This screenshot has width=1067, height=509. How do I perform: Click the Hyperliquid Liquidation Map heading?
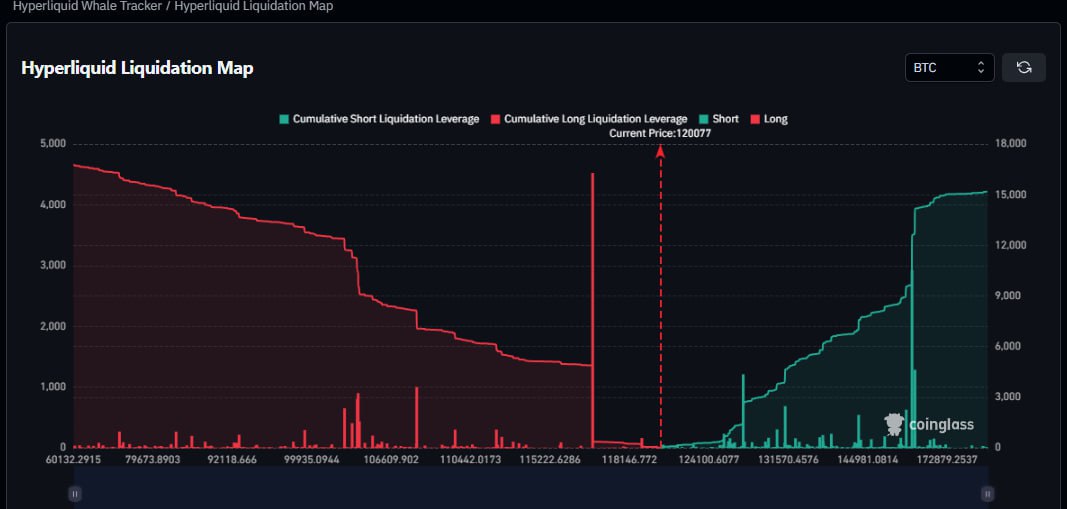point(137,68)
